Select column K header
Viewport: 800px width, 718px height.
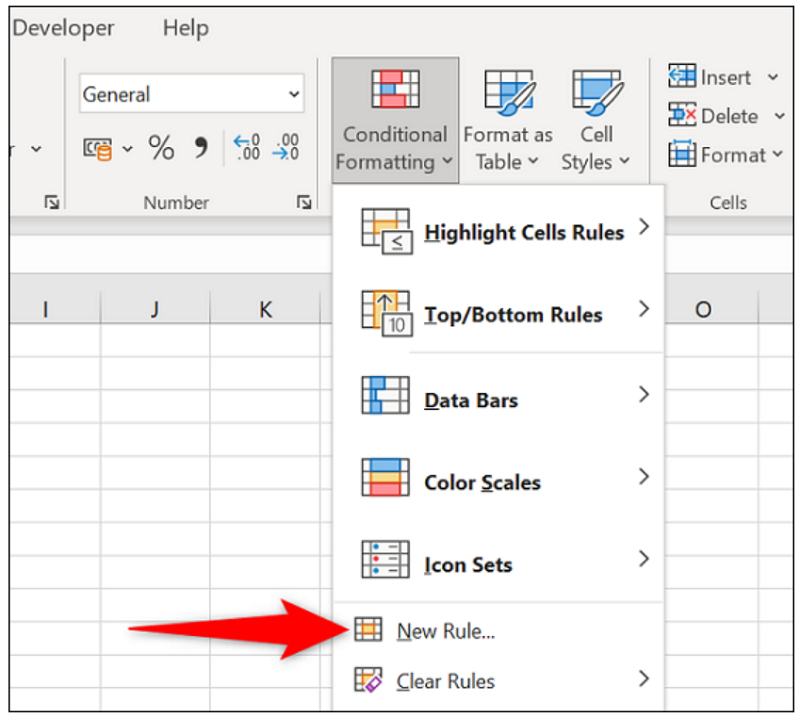(x=265, y=308)
